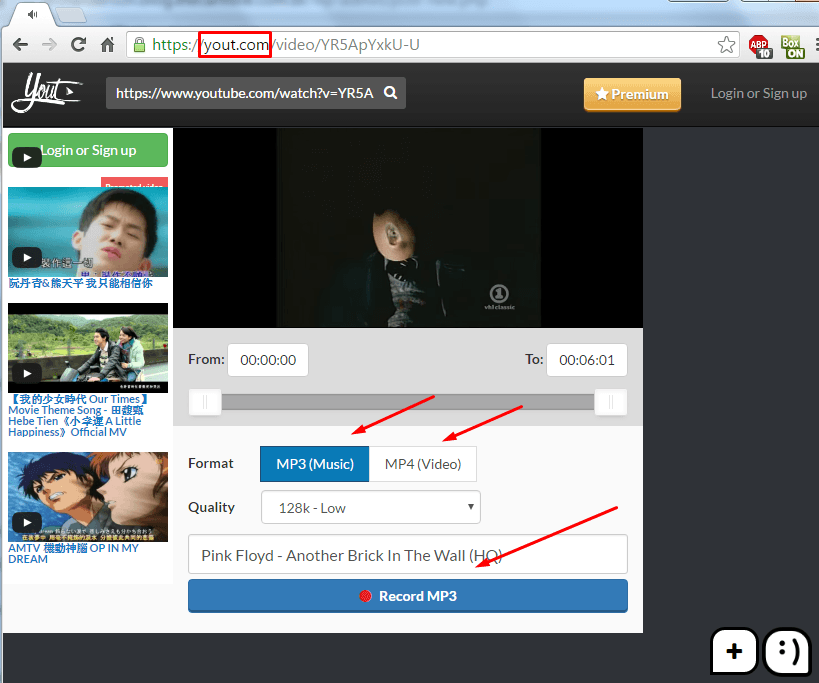
Task: Click play icon on Login or Sign up banner
Action: (27, 158)
